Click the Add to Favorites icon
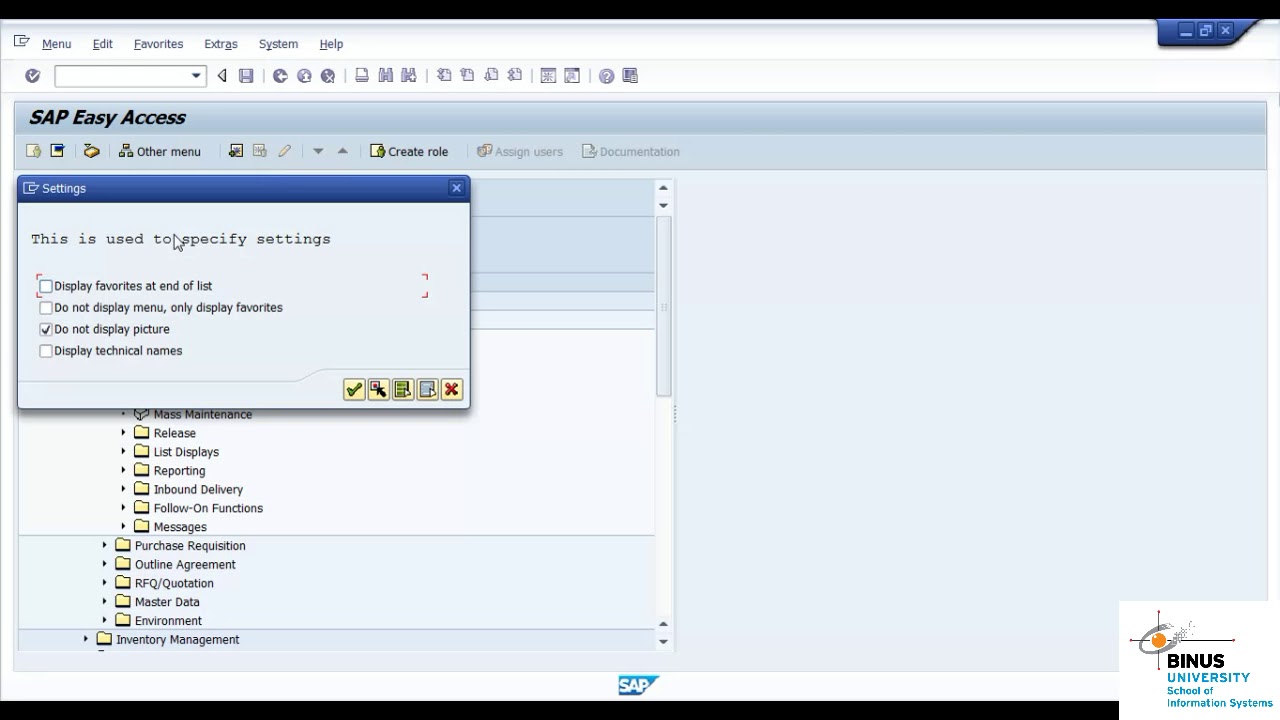The height and width of the screenshot is (720, 1280). 236,151
